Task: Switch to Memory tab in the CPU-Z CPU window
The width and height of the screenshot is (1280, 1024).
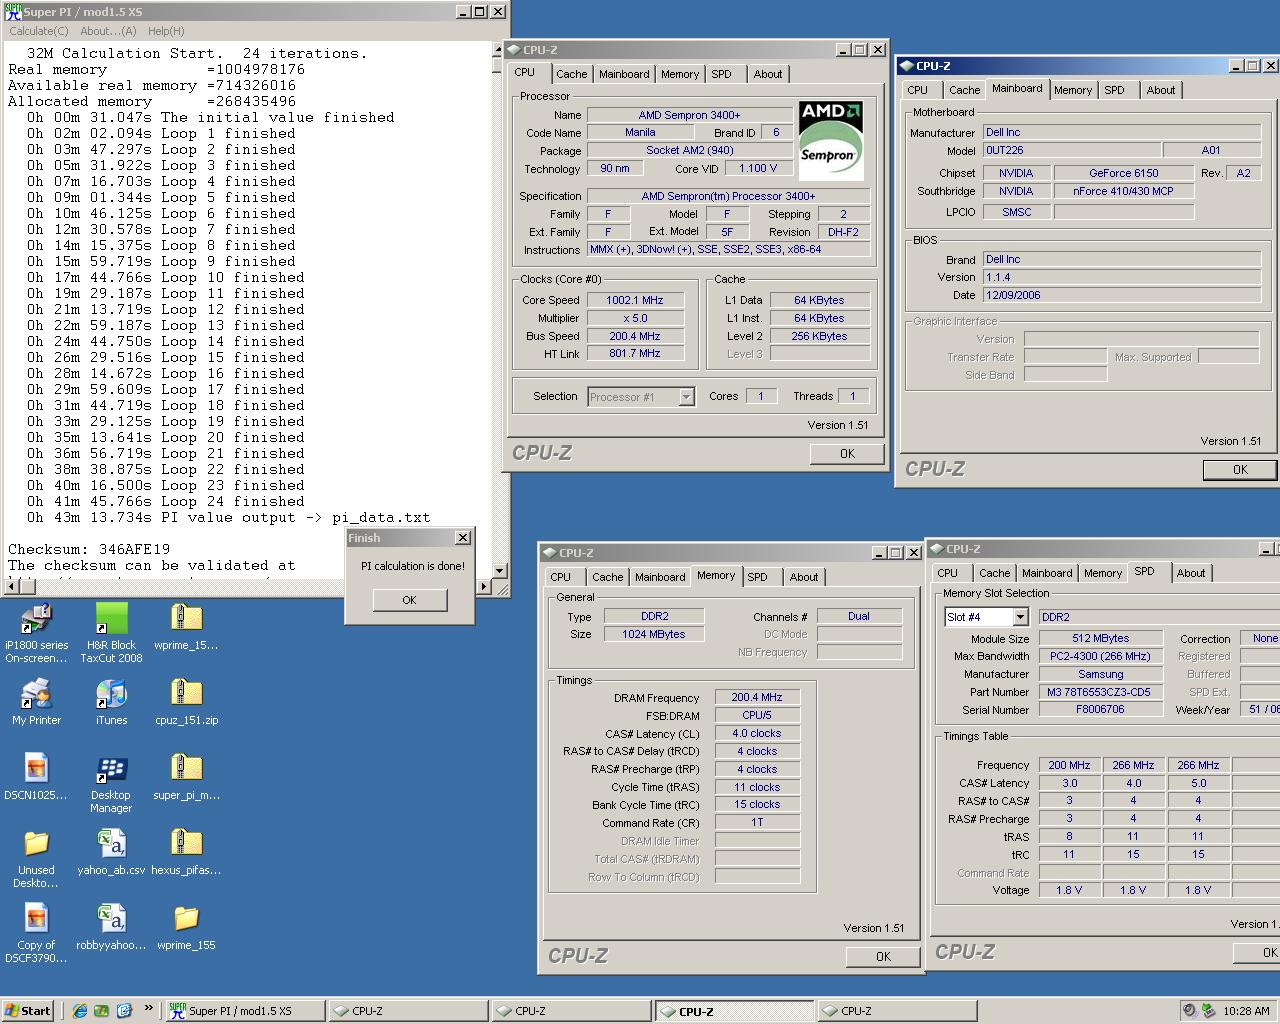Action: pyautogui.click(x=680, y=74)
